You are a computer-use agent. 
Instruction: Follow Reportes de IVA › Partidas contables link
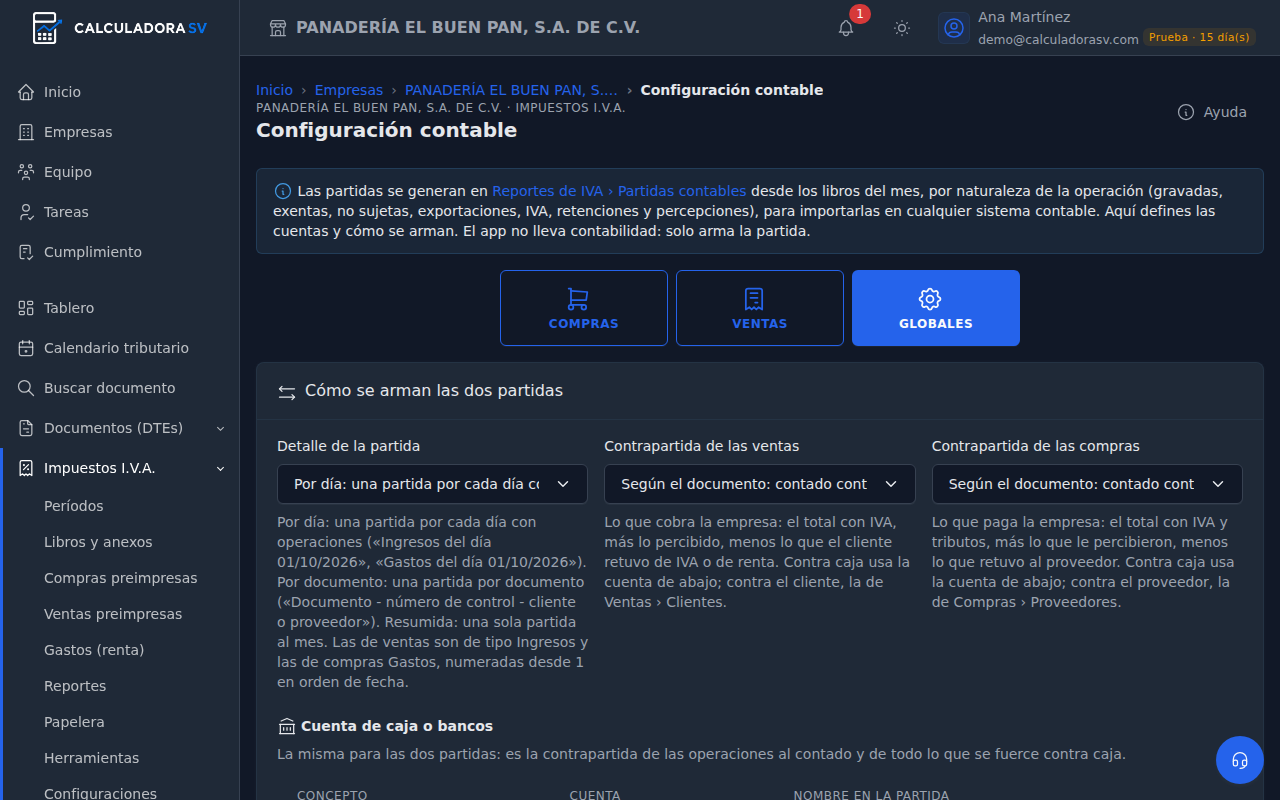tap(619, 191)
